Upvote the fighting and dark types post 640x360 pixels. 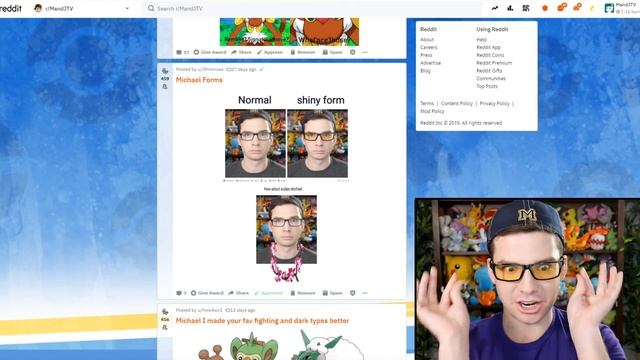coord(165,312)
